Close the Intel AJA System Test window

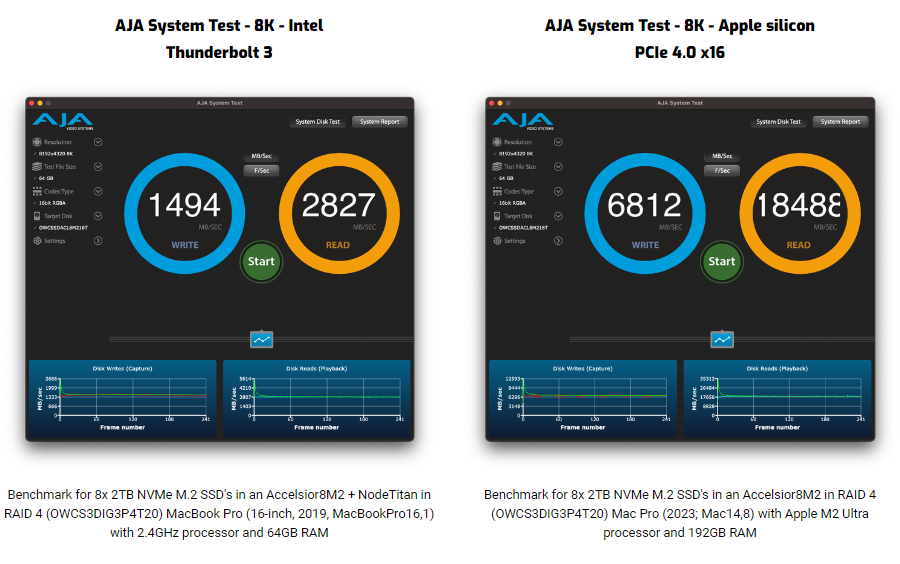tap(32, 103)
